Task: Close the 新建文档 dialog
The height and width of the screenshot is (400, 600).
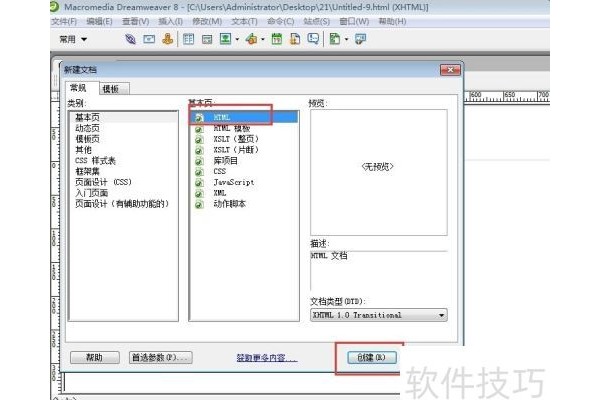Action: 450,70
